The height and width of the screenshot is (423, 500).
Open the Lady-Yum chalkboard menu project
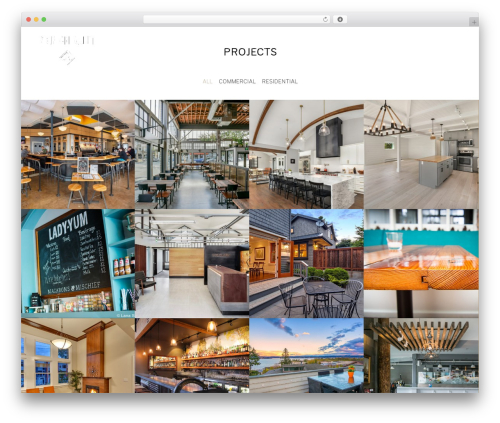click(x=78, y=263)
